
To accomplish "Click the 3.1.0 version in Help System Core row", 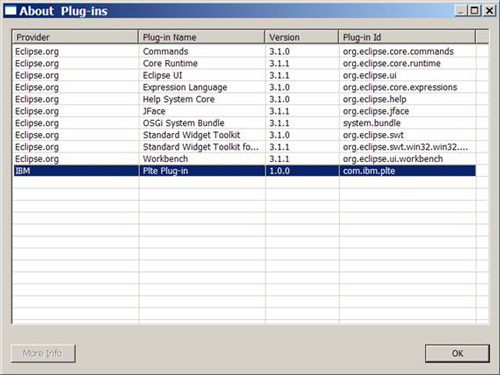I will 279,99.
